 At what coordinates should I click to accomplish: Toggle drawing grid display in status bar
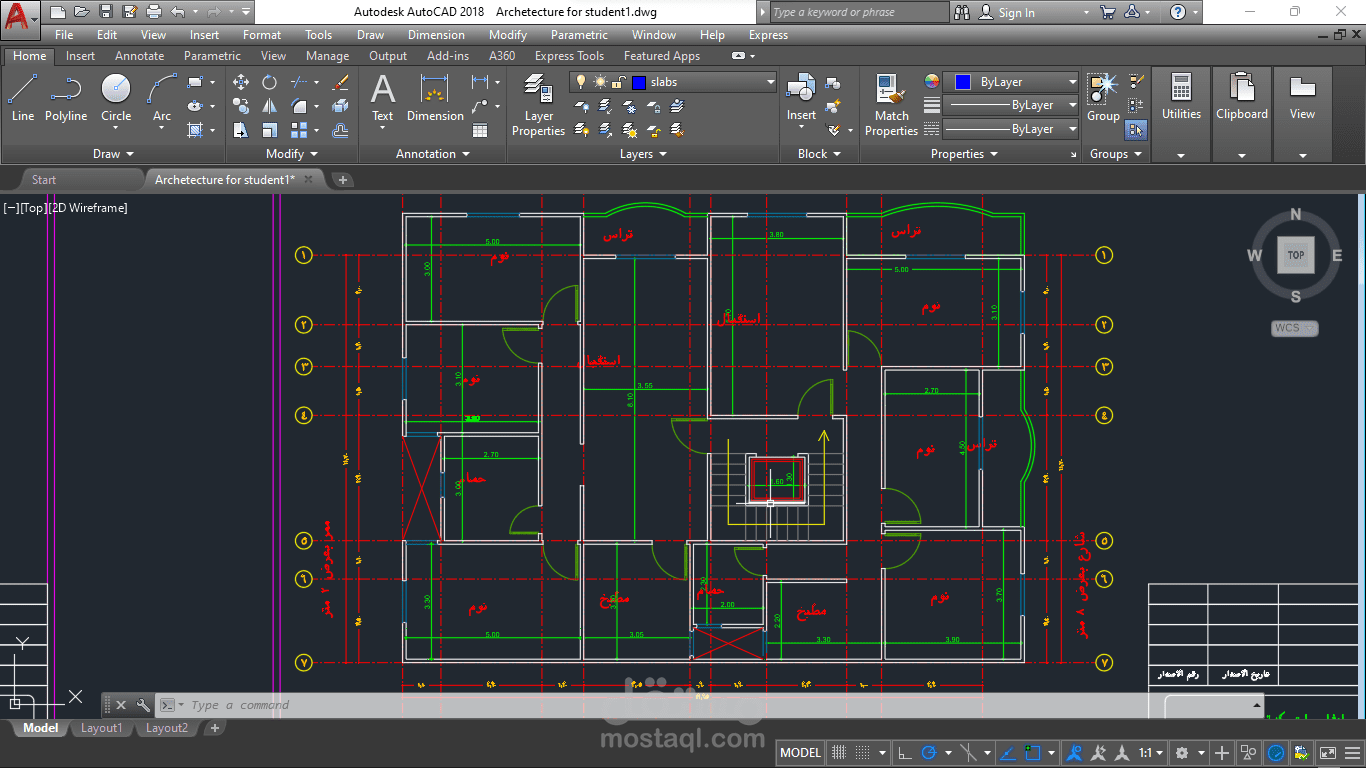(840, 753)
